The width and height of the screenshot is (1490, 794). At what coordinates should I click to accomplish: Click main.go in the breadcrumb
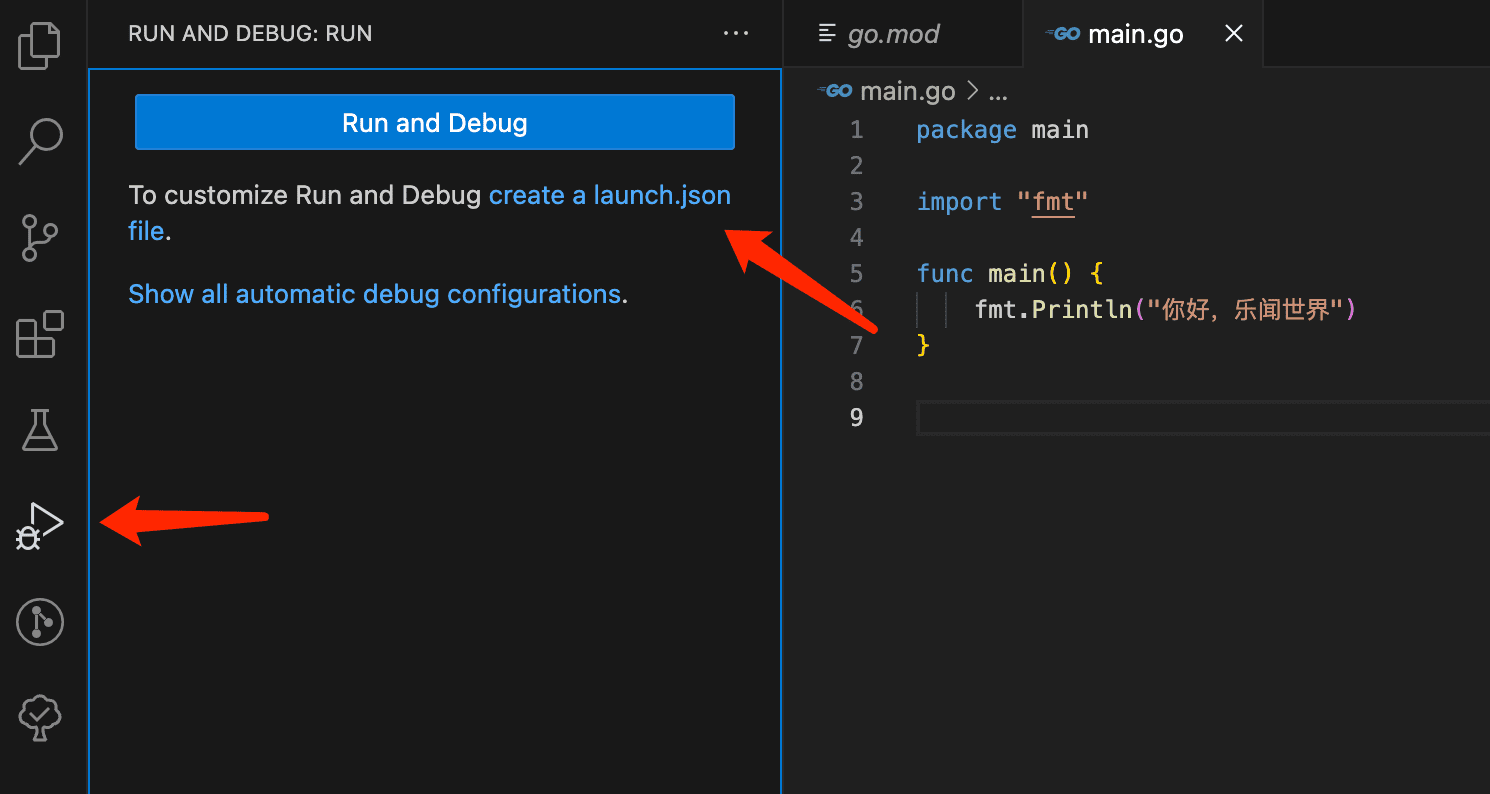pos(907,91)
